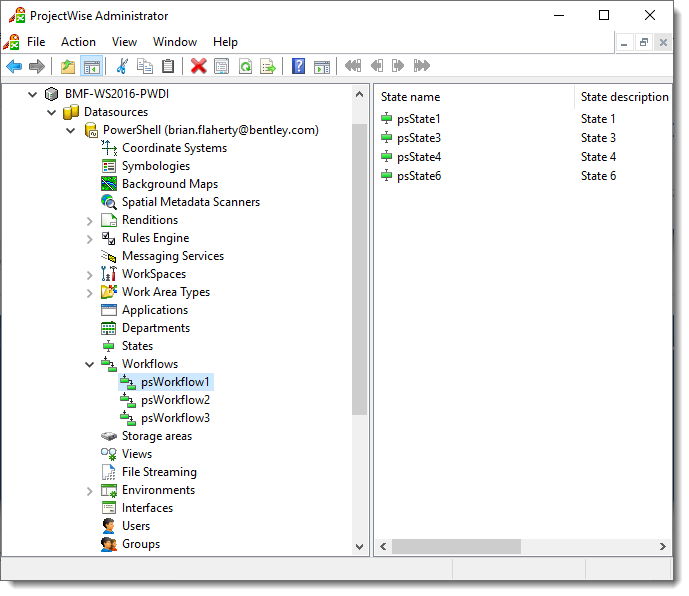The height and width of the screenshot is (596, 689).
Task: Click the Cut scissors icon
Action: coord(122,67)
